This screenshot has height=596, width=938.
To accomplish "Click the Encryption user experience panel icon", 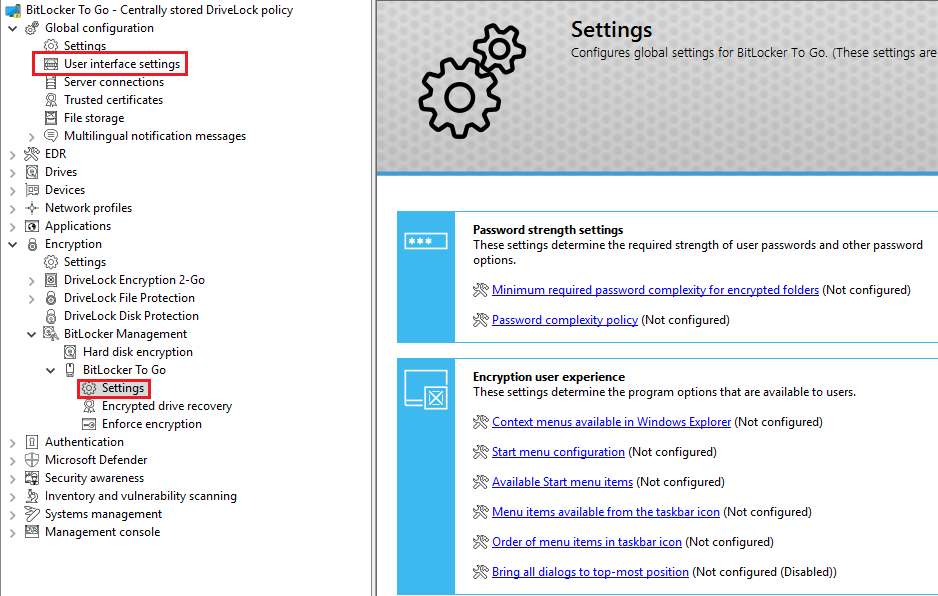I will pyautogui.click(x=426, y=390).
